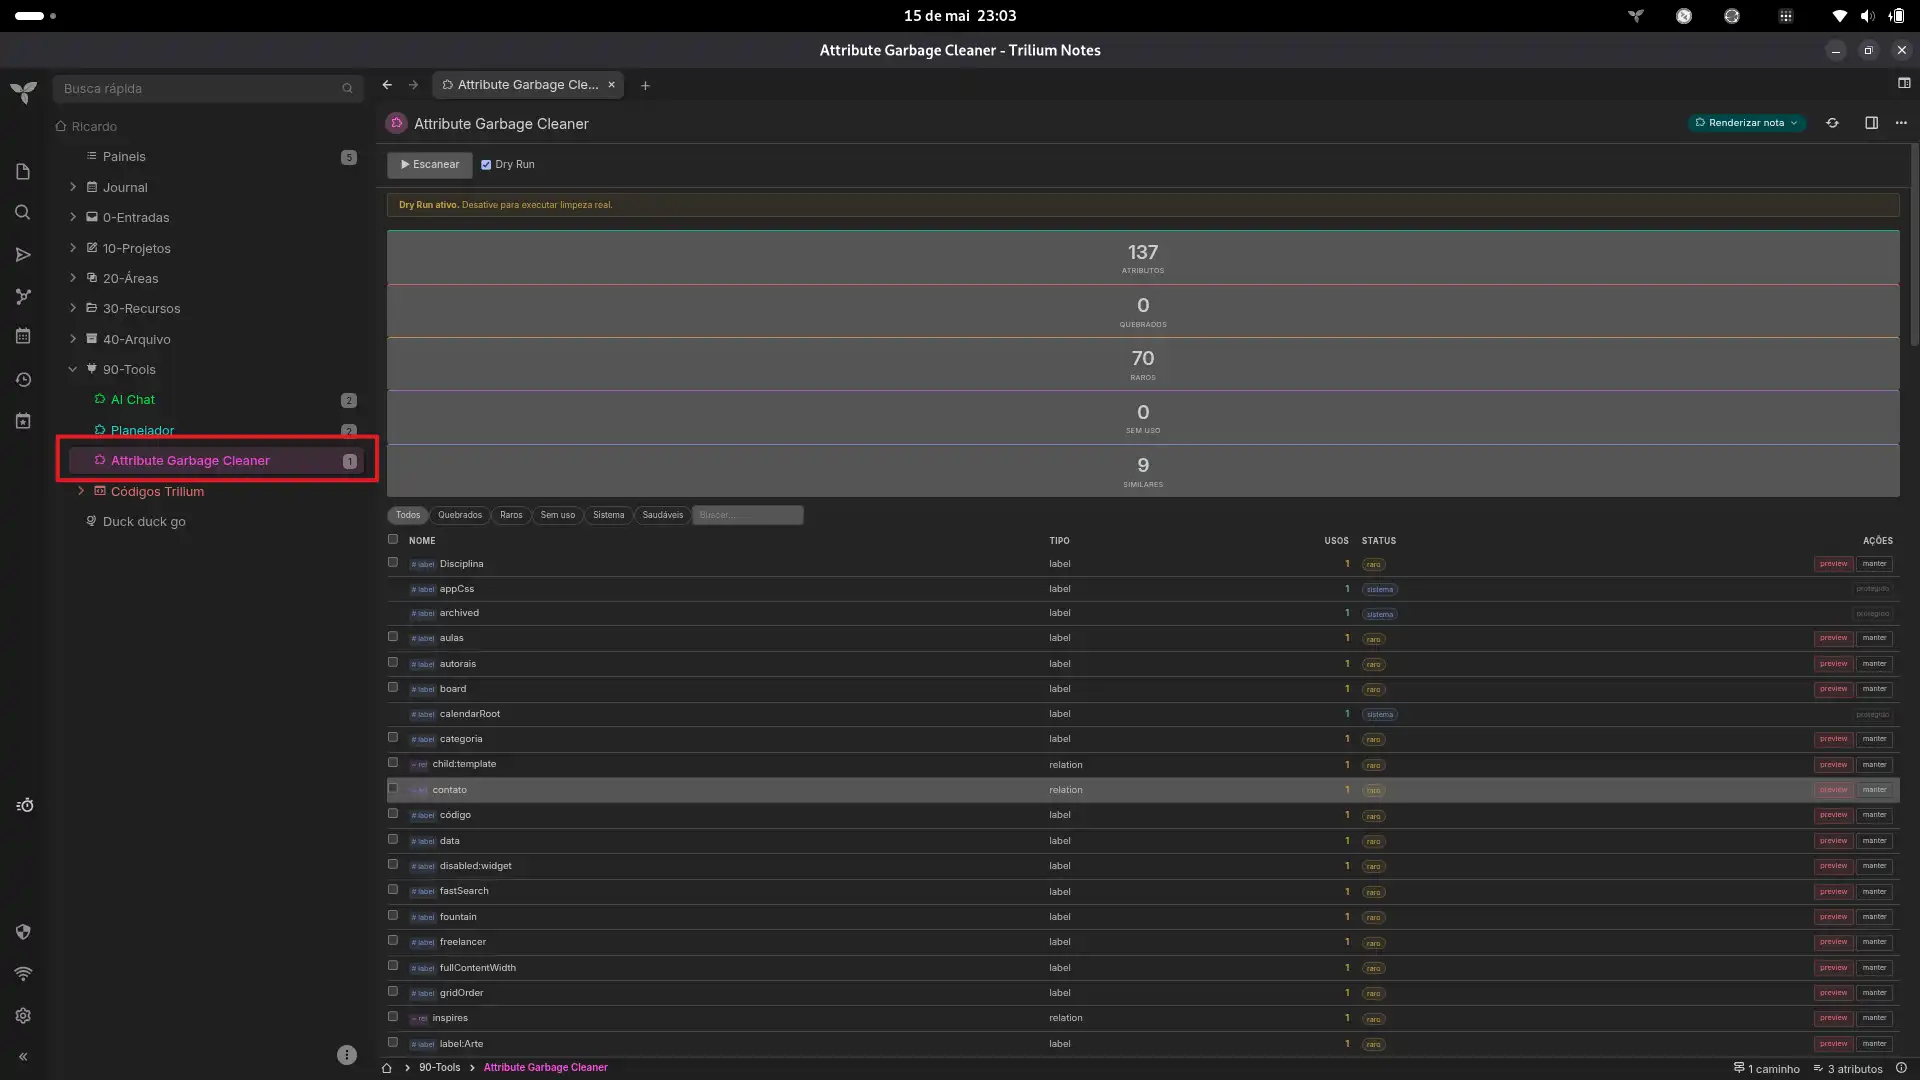Expand the 40-Arquivo tree node
This screenshot has width=1920, height=1080.
click(73, 338)
